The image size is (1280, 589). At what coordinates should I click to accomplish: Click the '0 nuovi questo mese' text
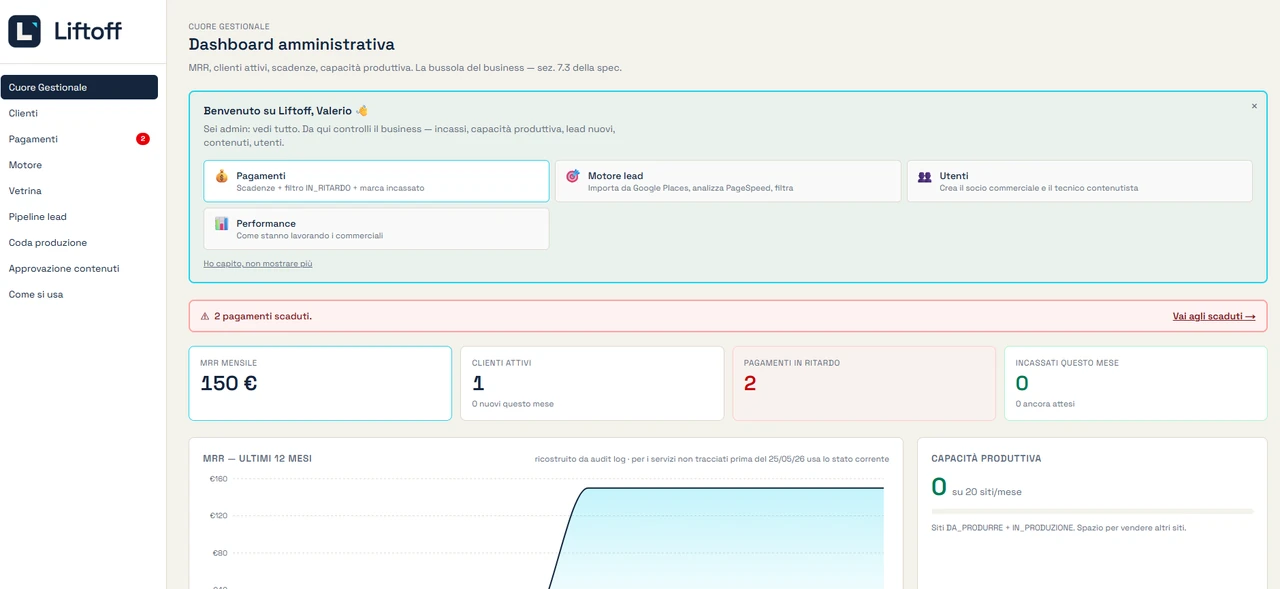click(513, 404)
